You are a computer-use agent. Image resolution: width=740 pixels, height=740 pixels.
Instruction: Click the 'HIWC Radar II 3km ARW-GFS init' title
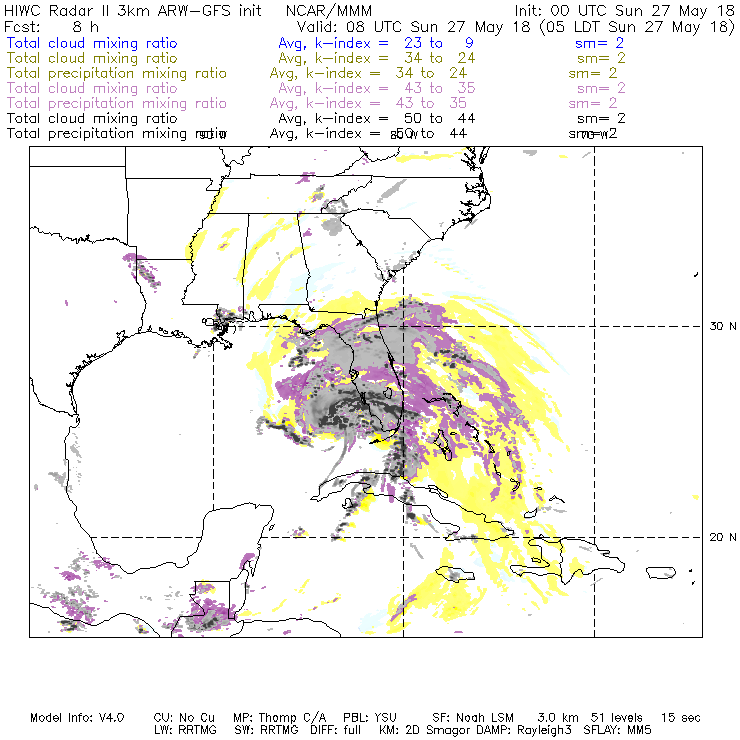click(133, 11)
